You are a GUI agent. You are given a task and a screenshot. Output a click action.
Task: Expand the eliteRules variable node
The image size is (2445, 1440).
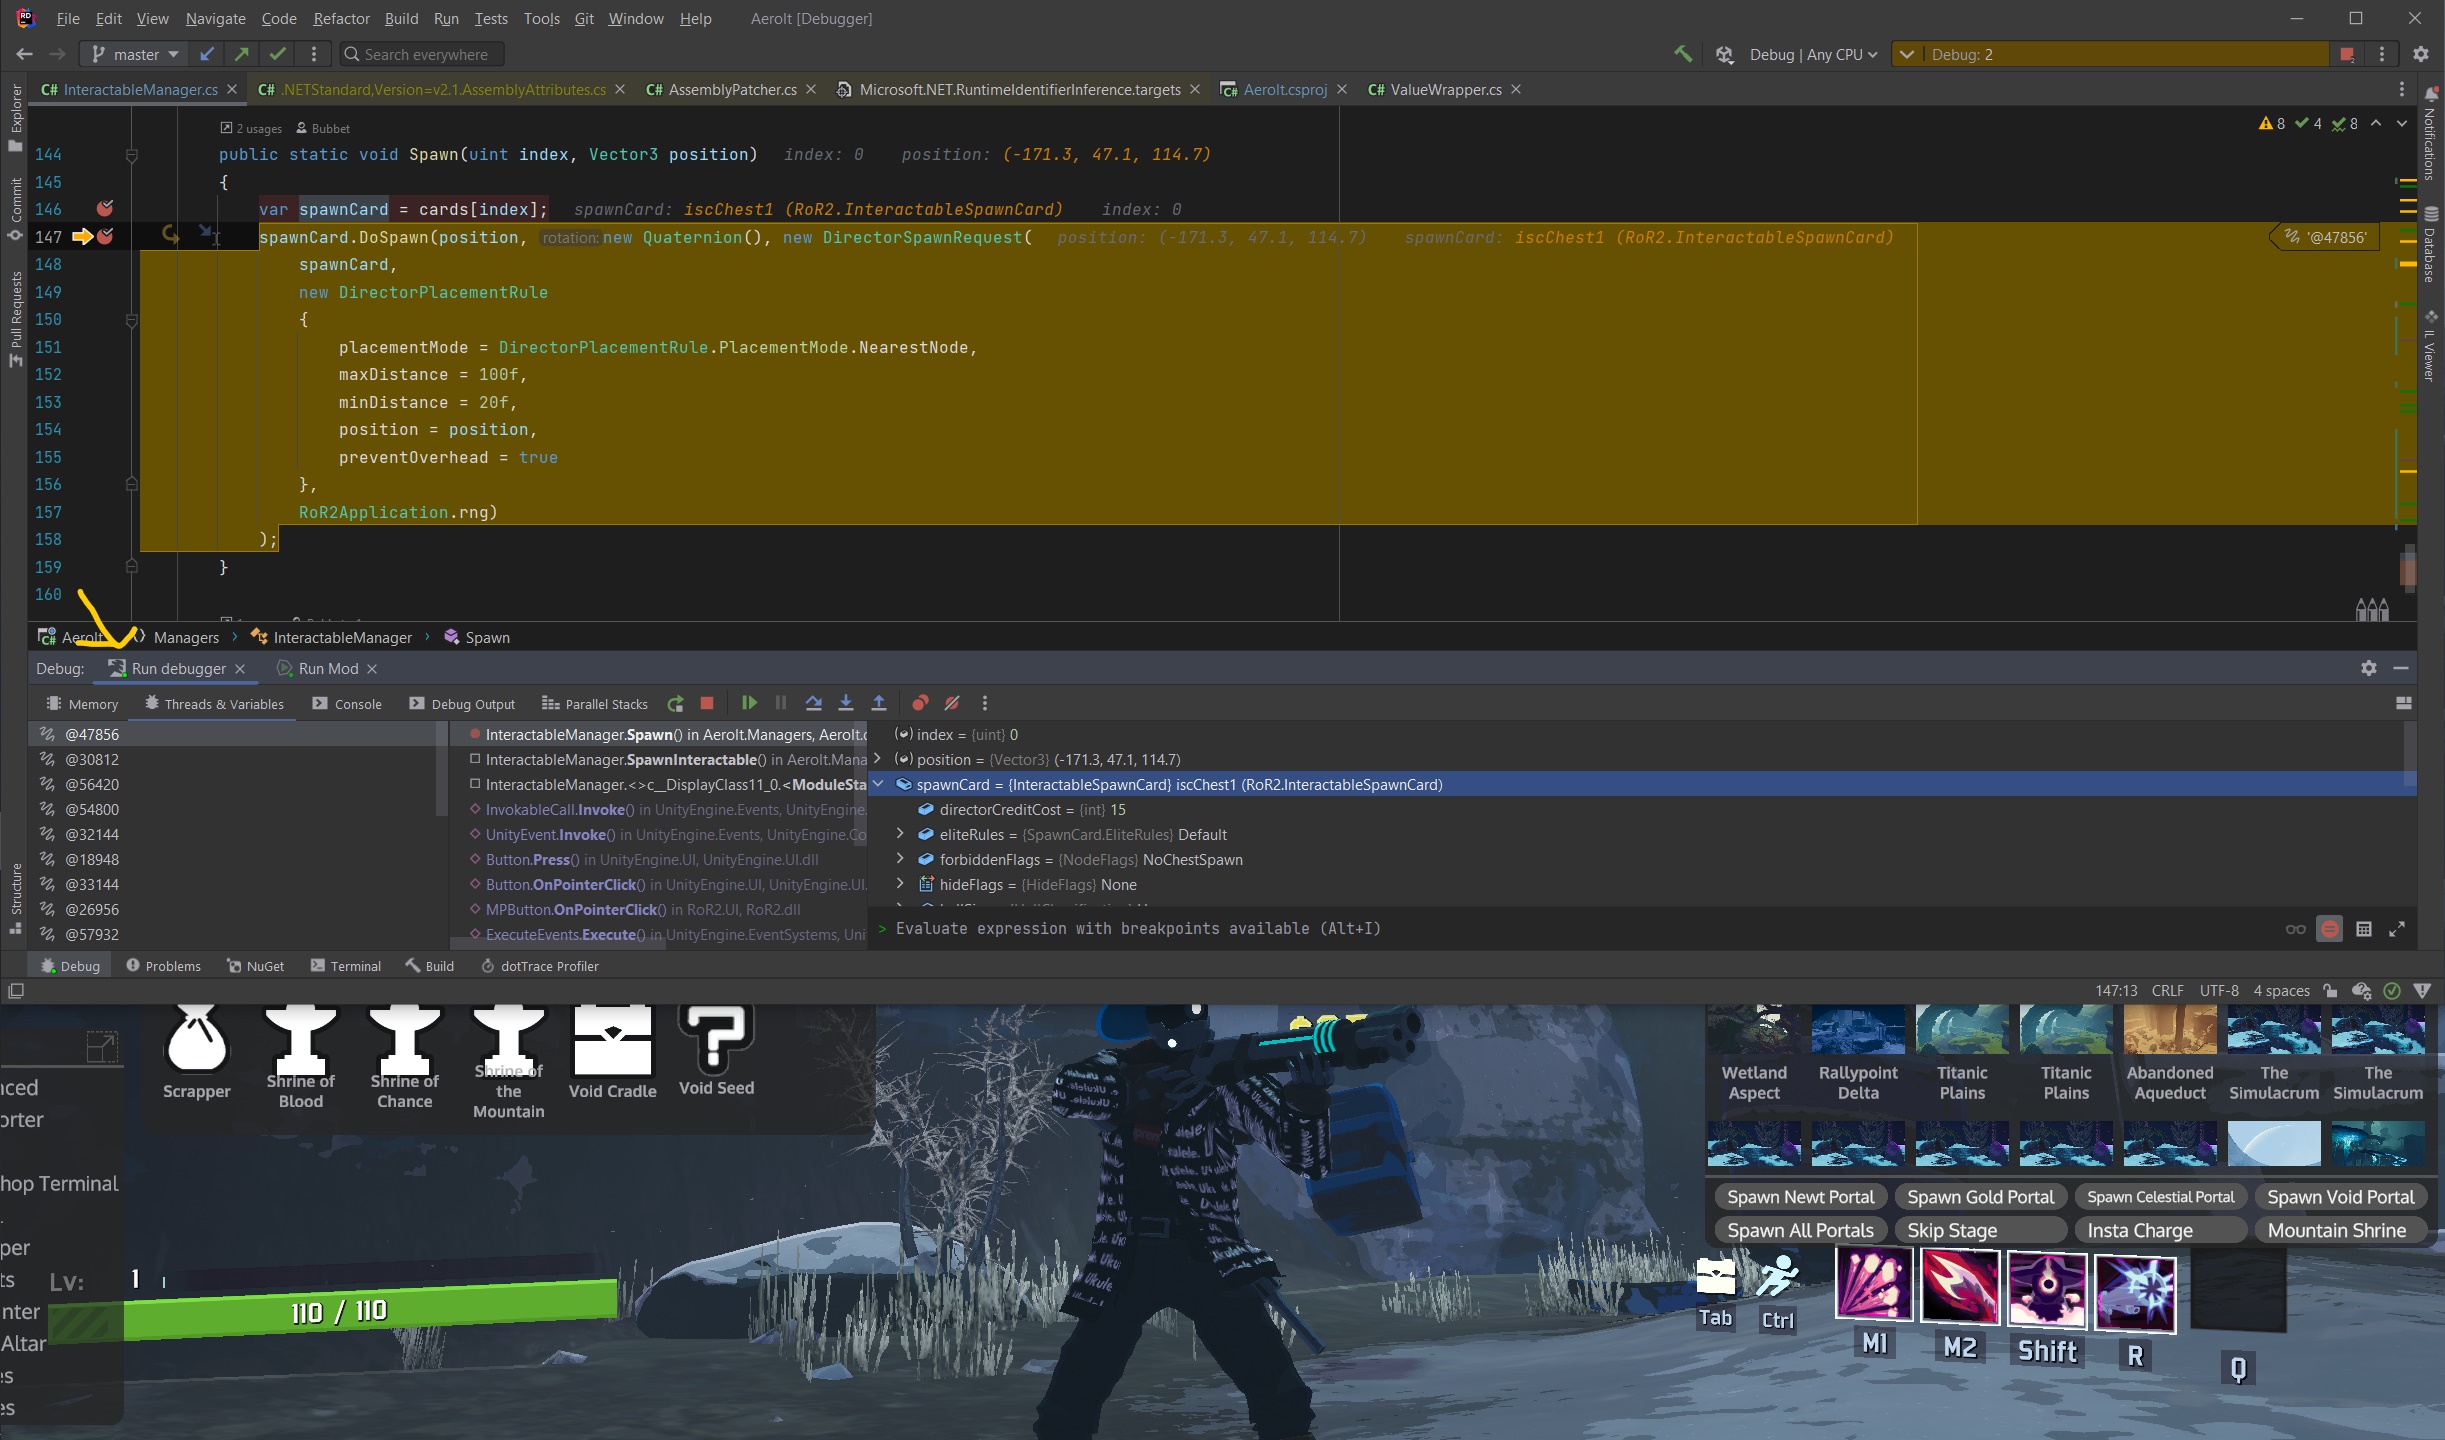click(900, 834)
